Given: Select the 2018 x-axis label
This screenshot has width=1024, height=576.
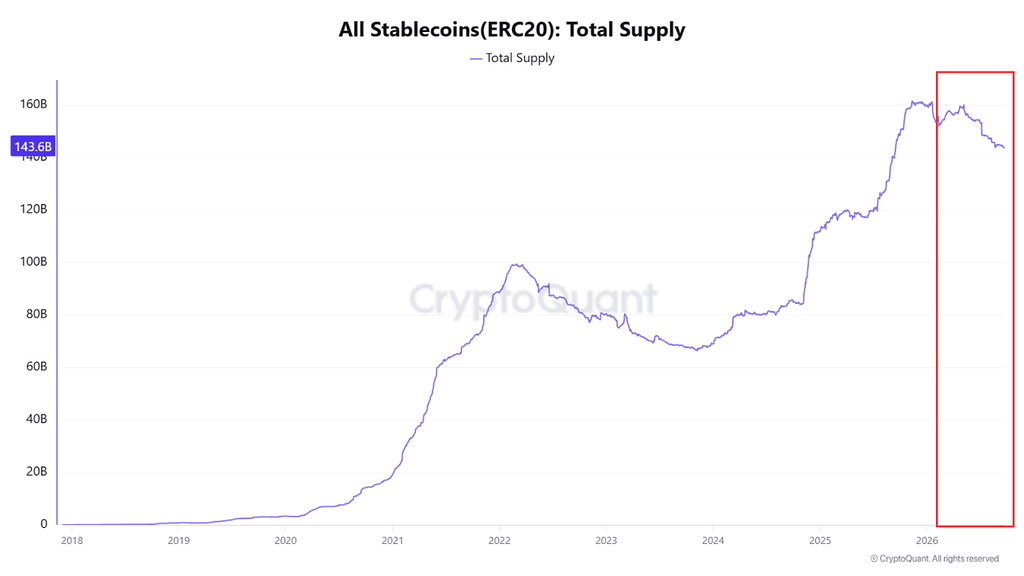Looking at the screenshot, I should pos(72,540).
